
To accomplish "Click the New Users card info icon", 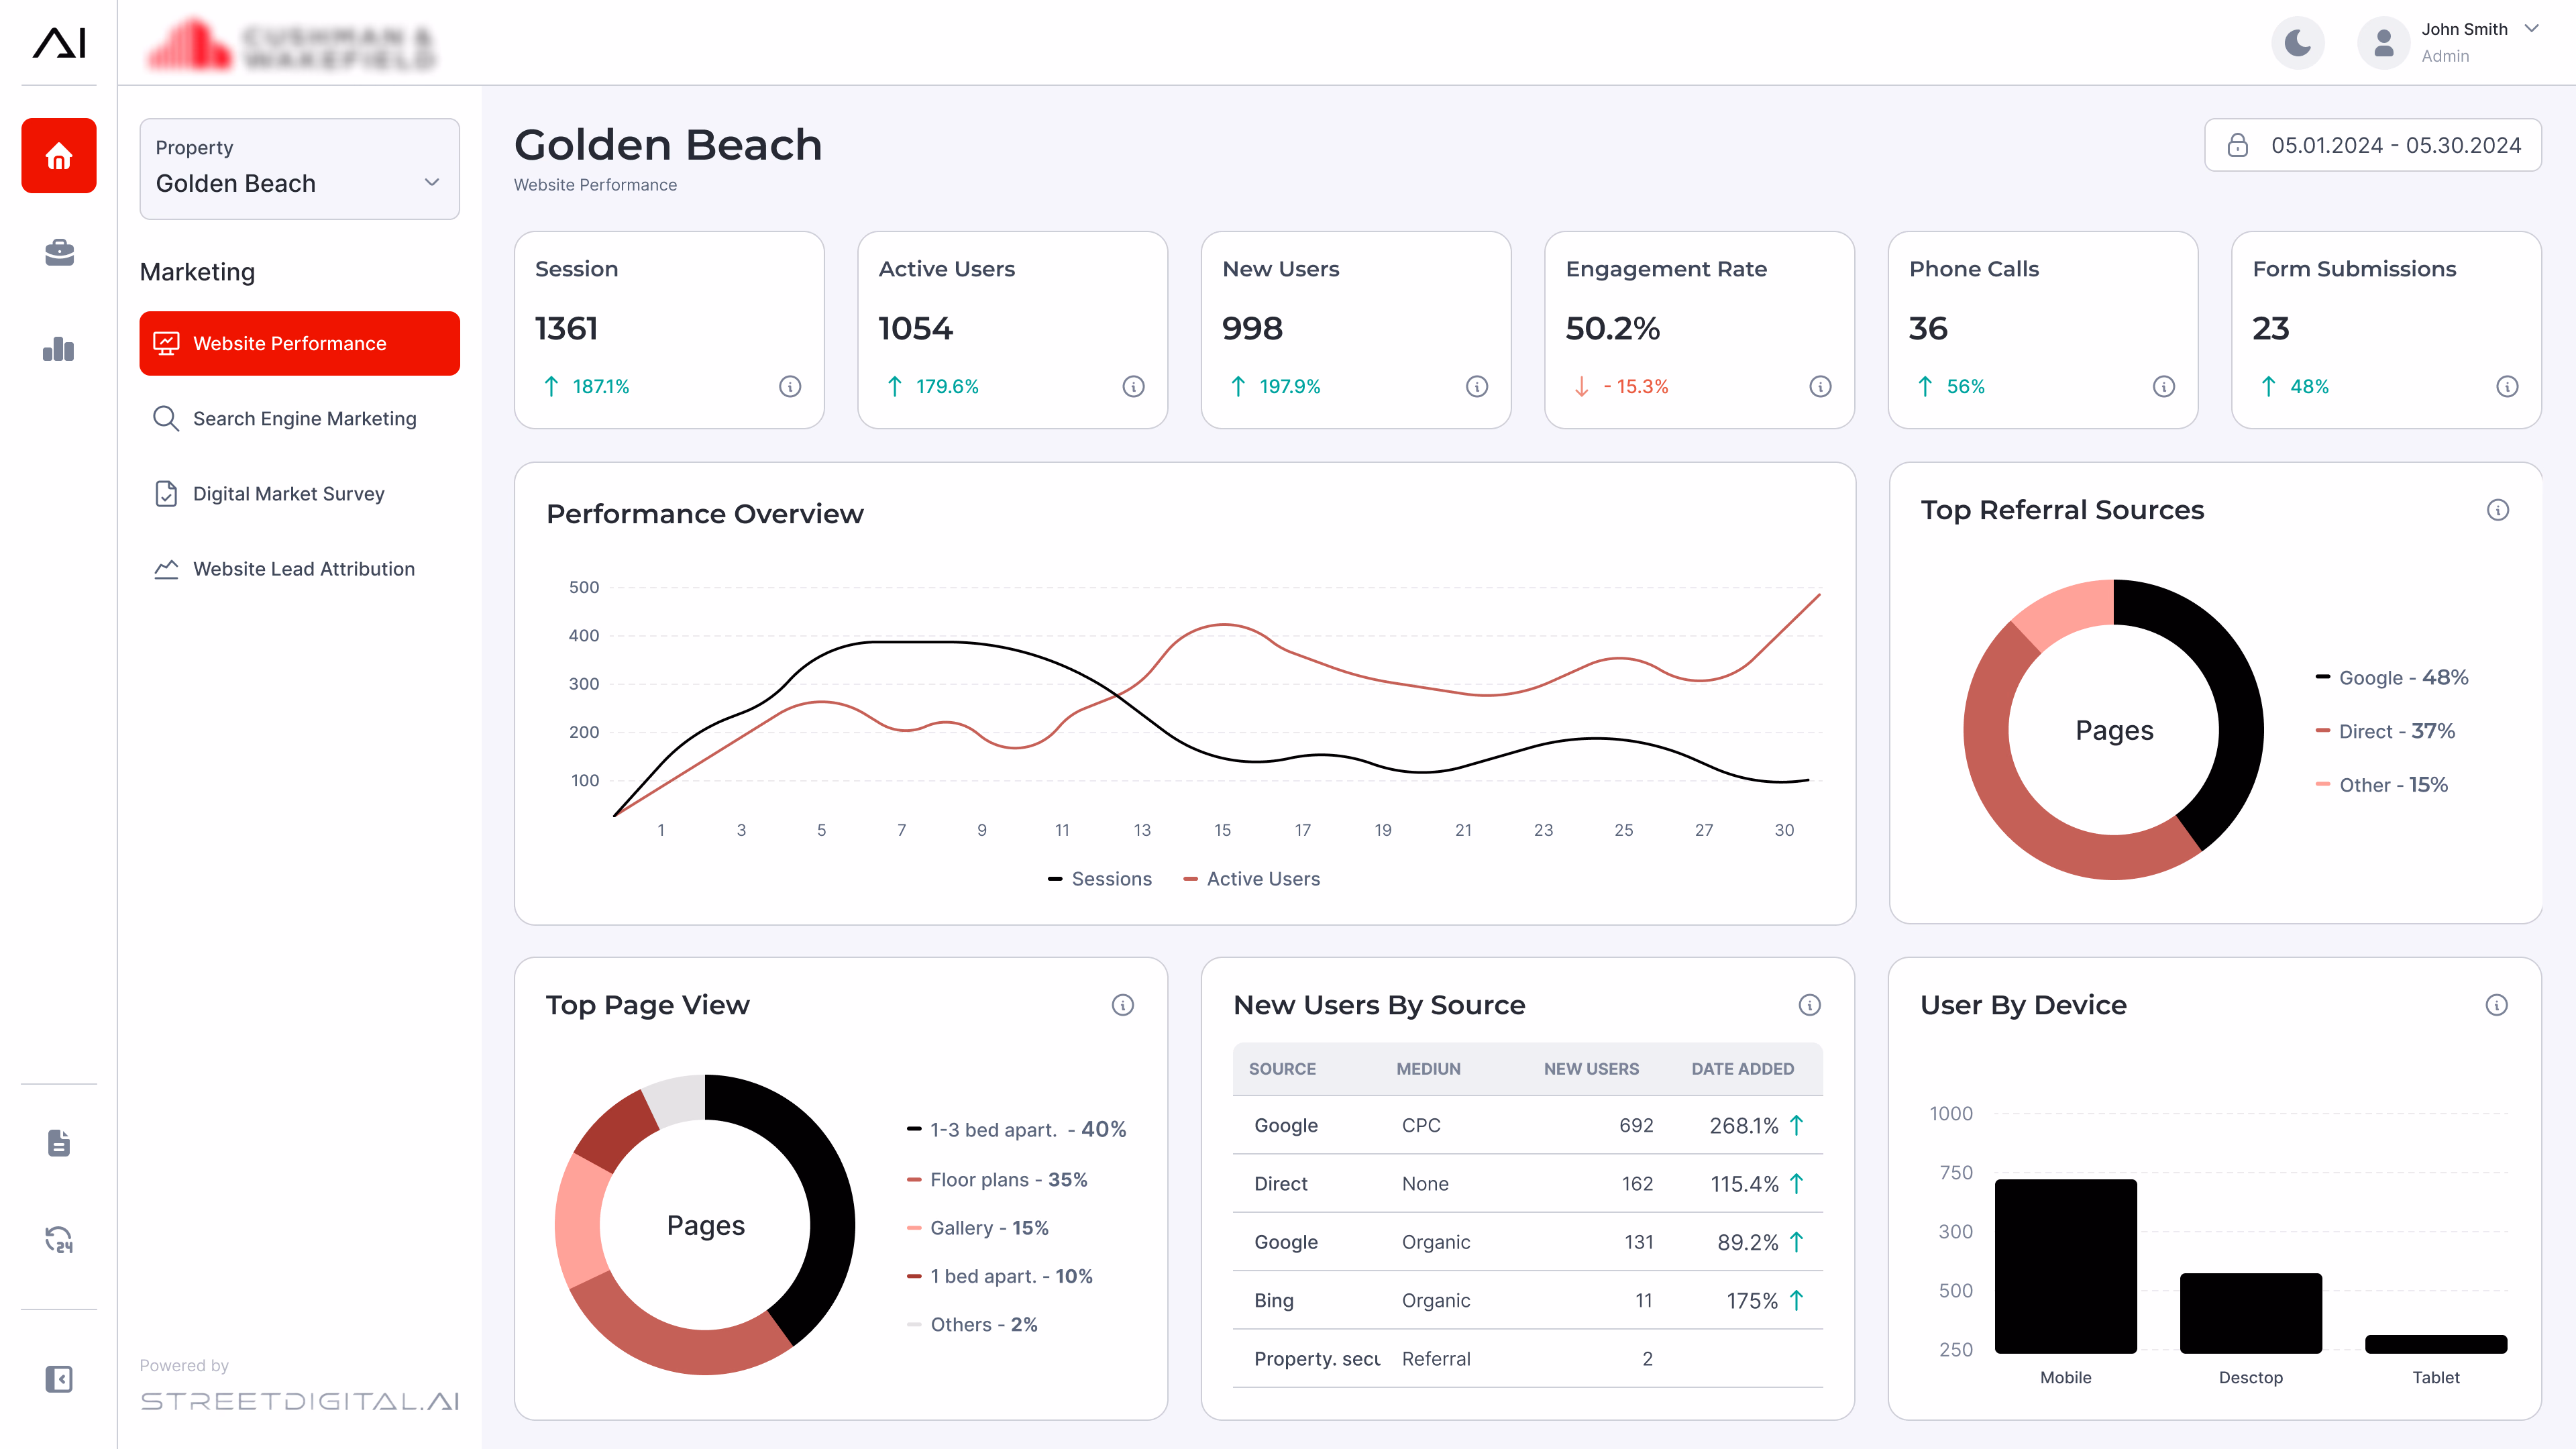I will [1477, 387].
